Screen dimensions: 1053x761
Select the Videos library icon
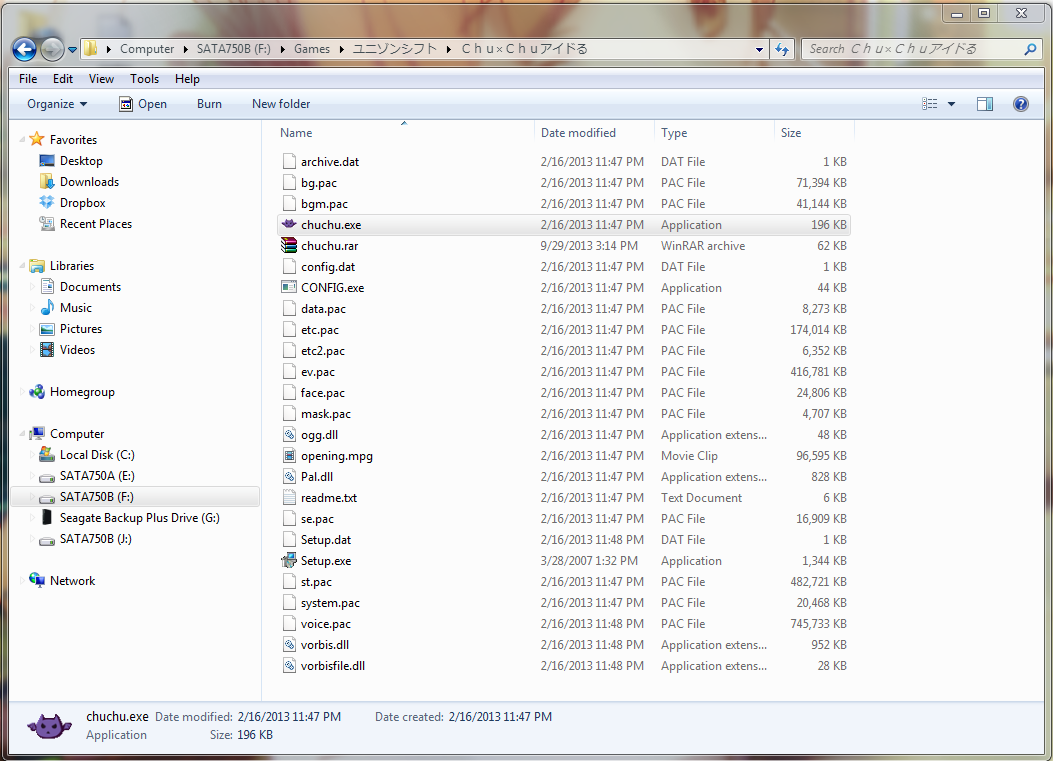click(x=47, y=350)
